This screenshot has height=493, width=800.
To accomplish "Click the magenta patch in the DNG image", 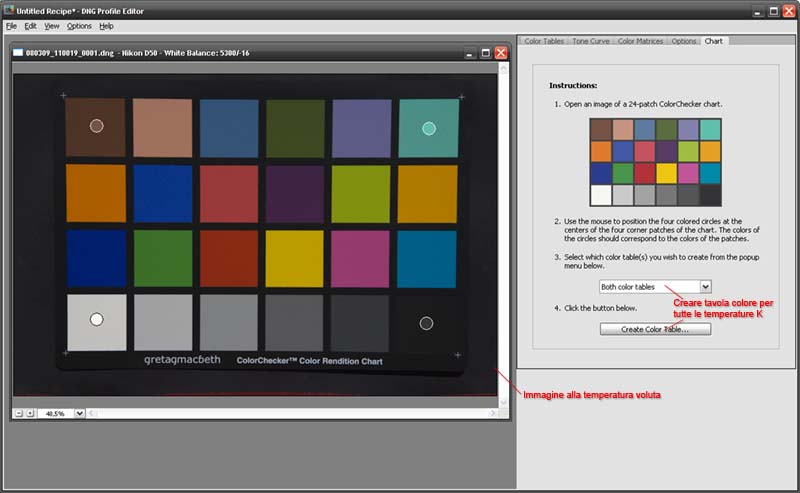I will pos(360,259).
